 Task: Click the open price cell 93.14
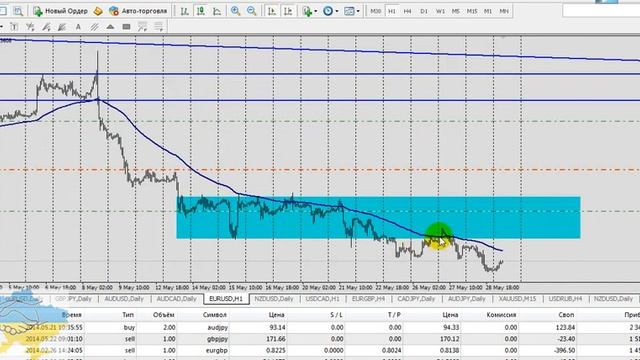pyautogui.click(x=278, y=327)
